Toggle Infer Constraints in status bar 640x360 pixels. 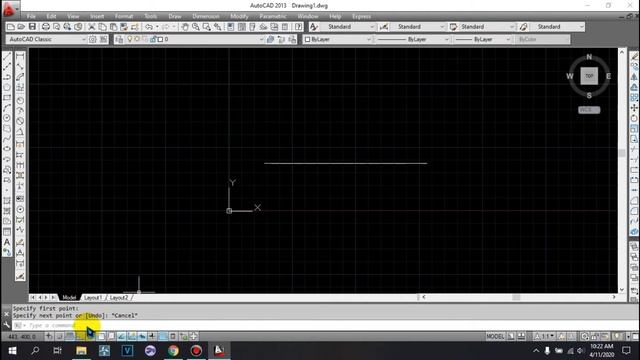pos(49,336)
